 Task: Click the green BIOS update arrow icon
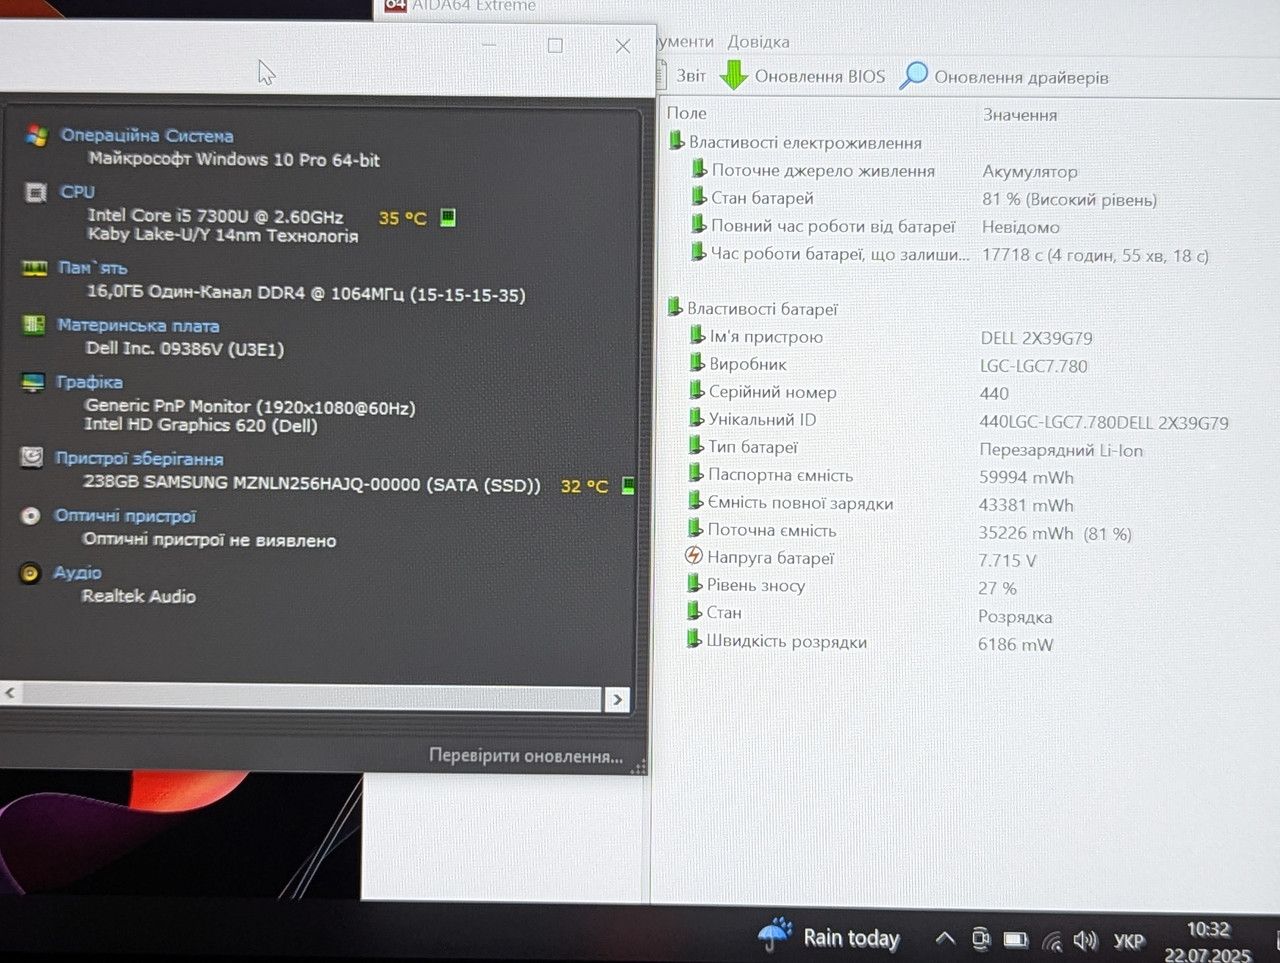(x=734, y=75)
